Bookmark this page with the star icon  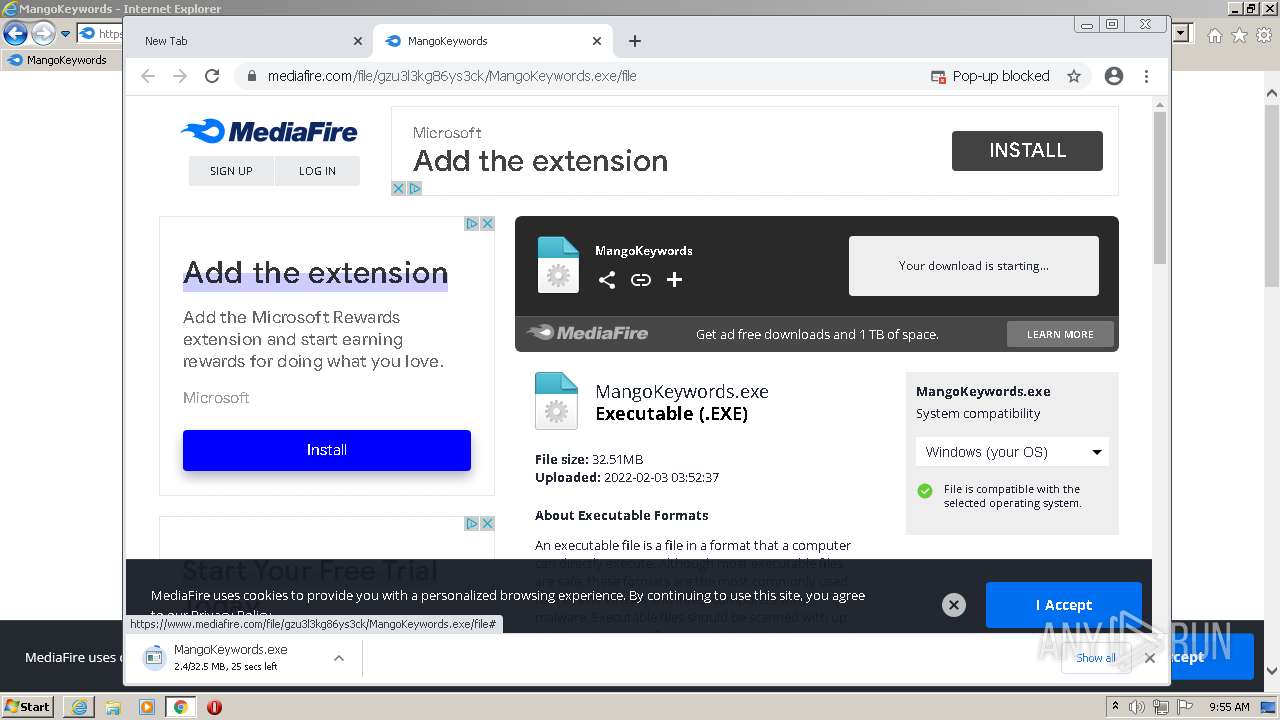click(x=1074, y=76)
